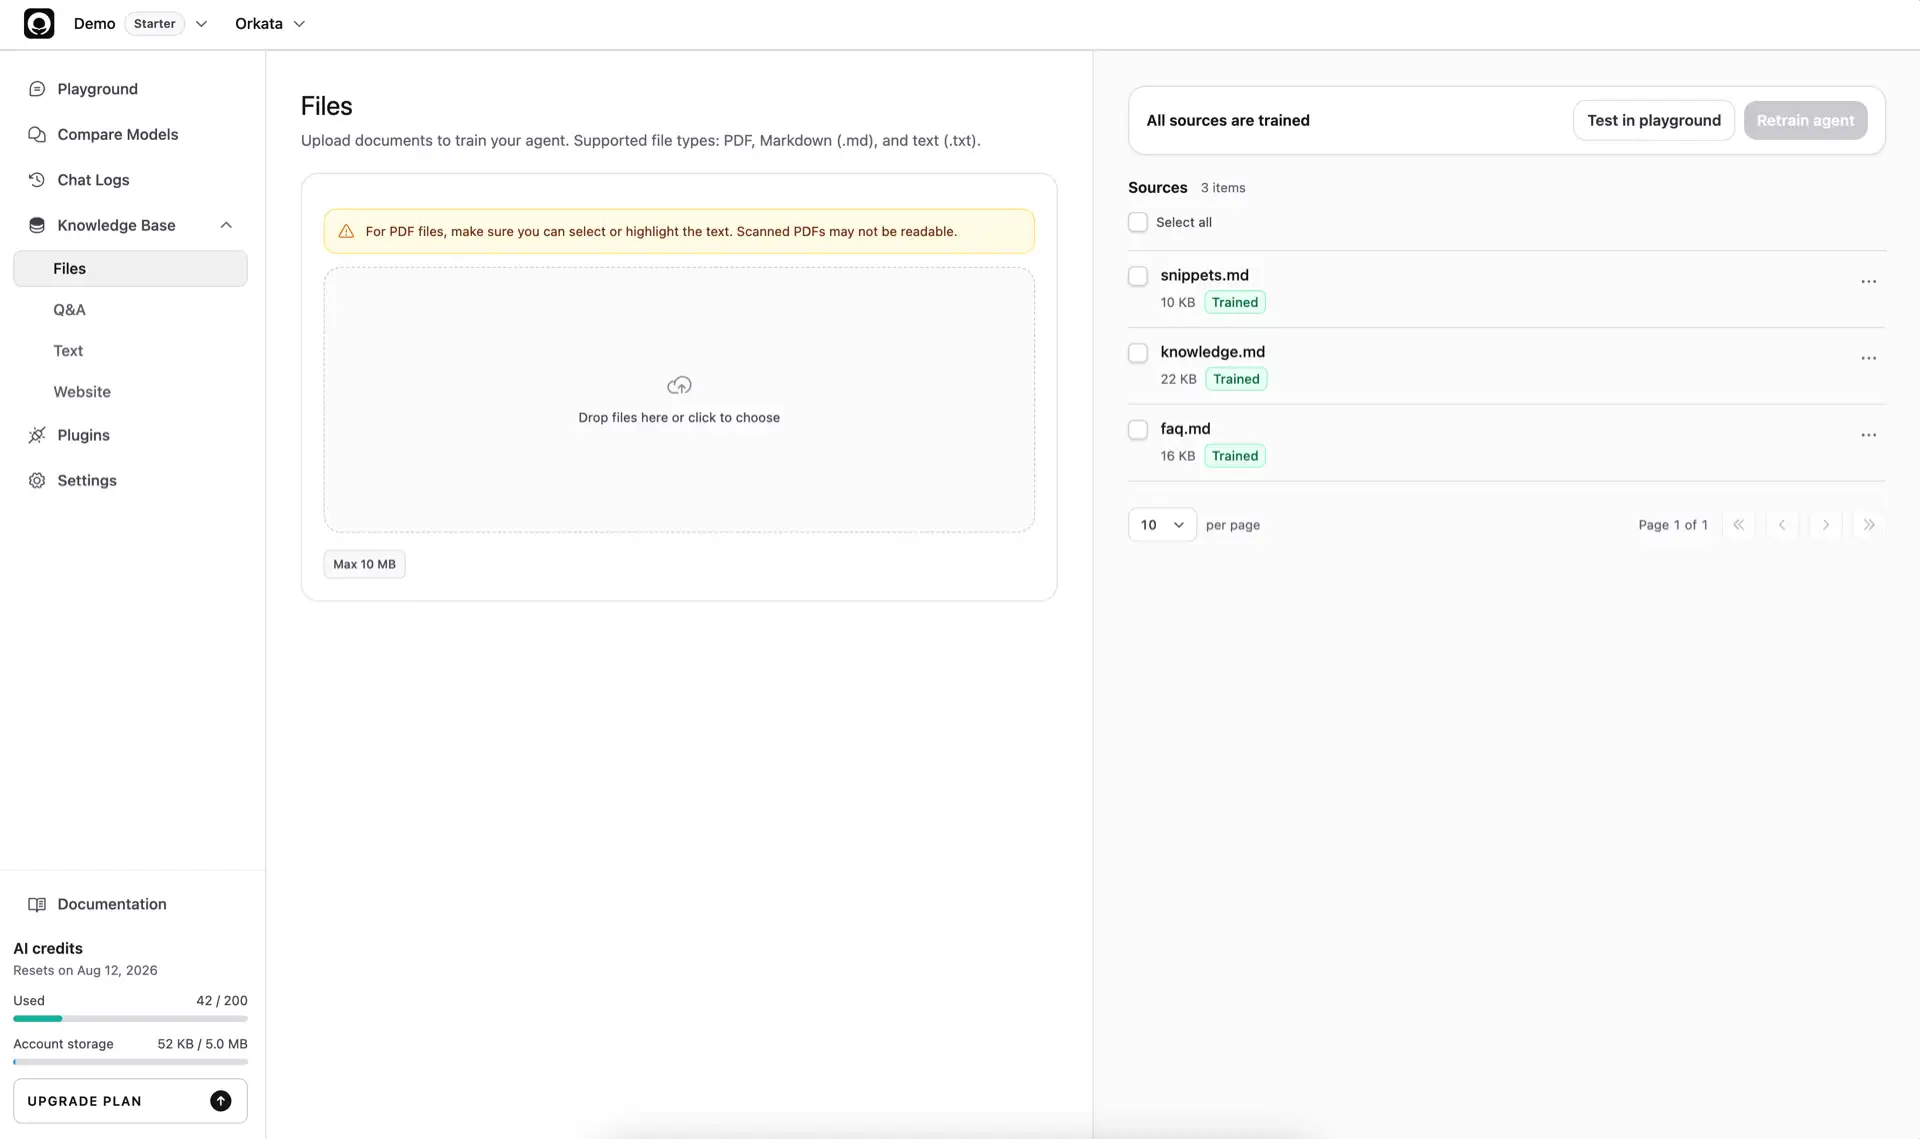The image size is (1920, 1139).
Task: Select the knowledge.md checkbox
Action: 1138,353
